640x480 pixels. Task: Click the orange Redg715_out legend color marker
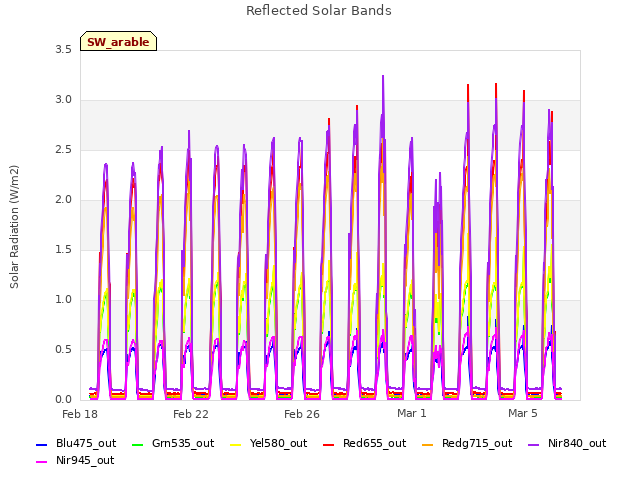pos(428,444)
